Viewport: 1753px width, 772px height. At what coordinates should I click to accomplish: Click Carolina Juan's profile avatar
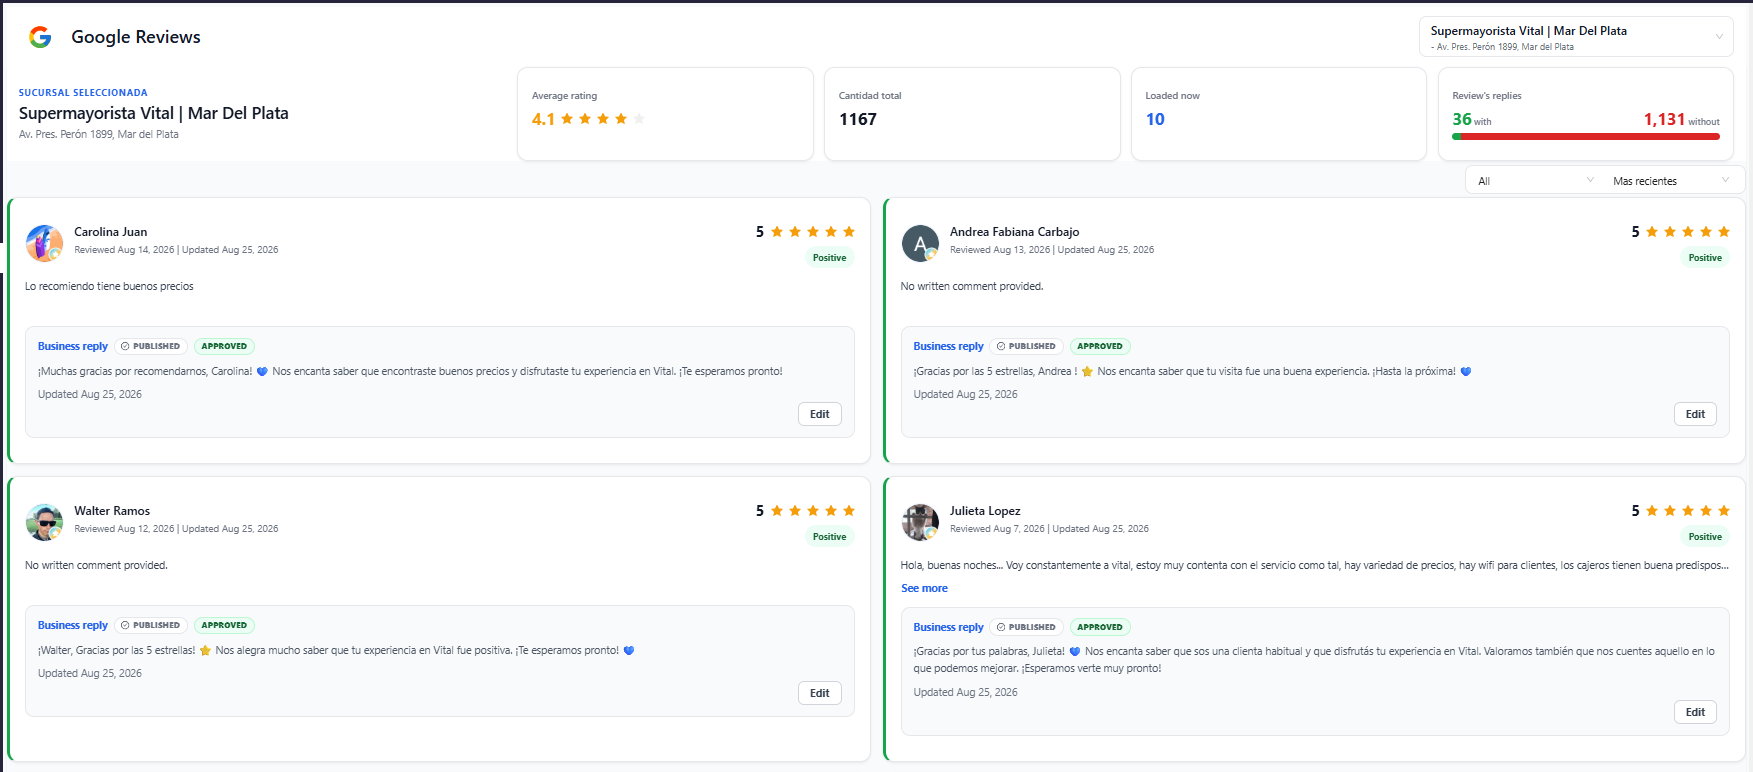tap(44, 243)
